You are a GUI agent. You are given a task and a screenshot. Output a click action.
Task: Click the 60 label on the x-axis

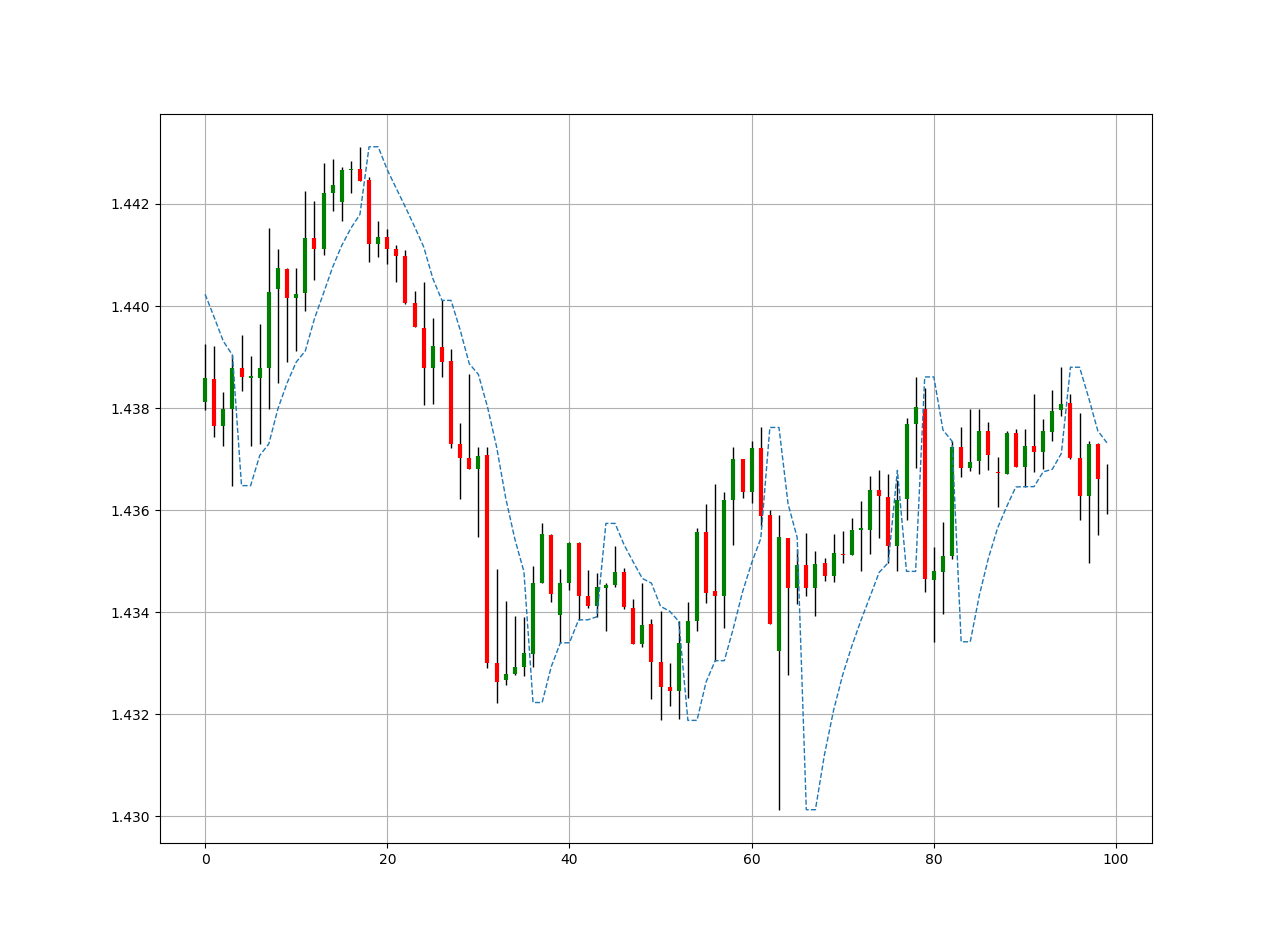pos(752,858)
